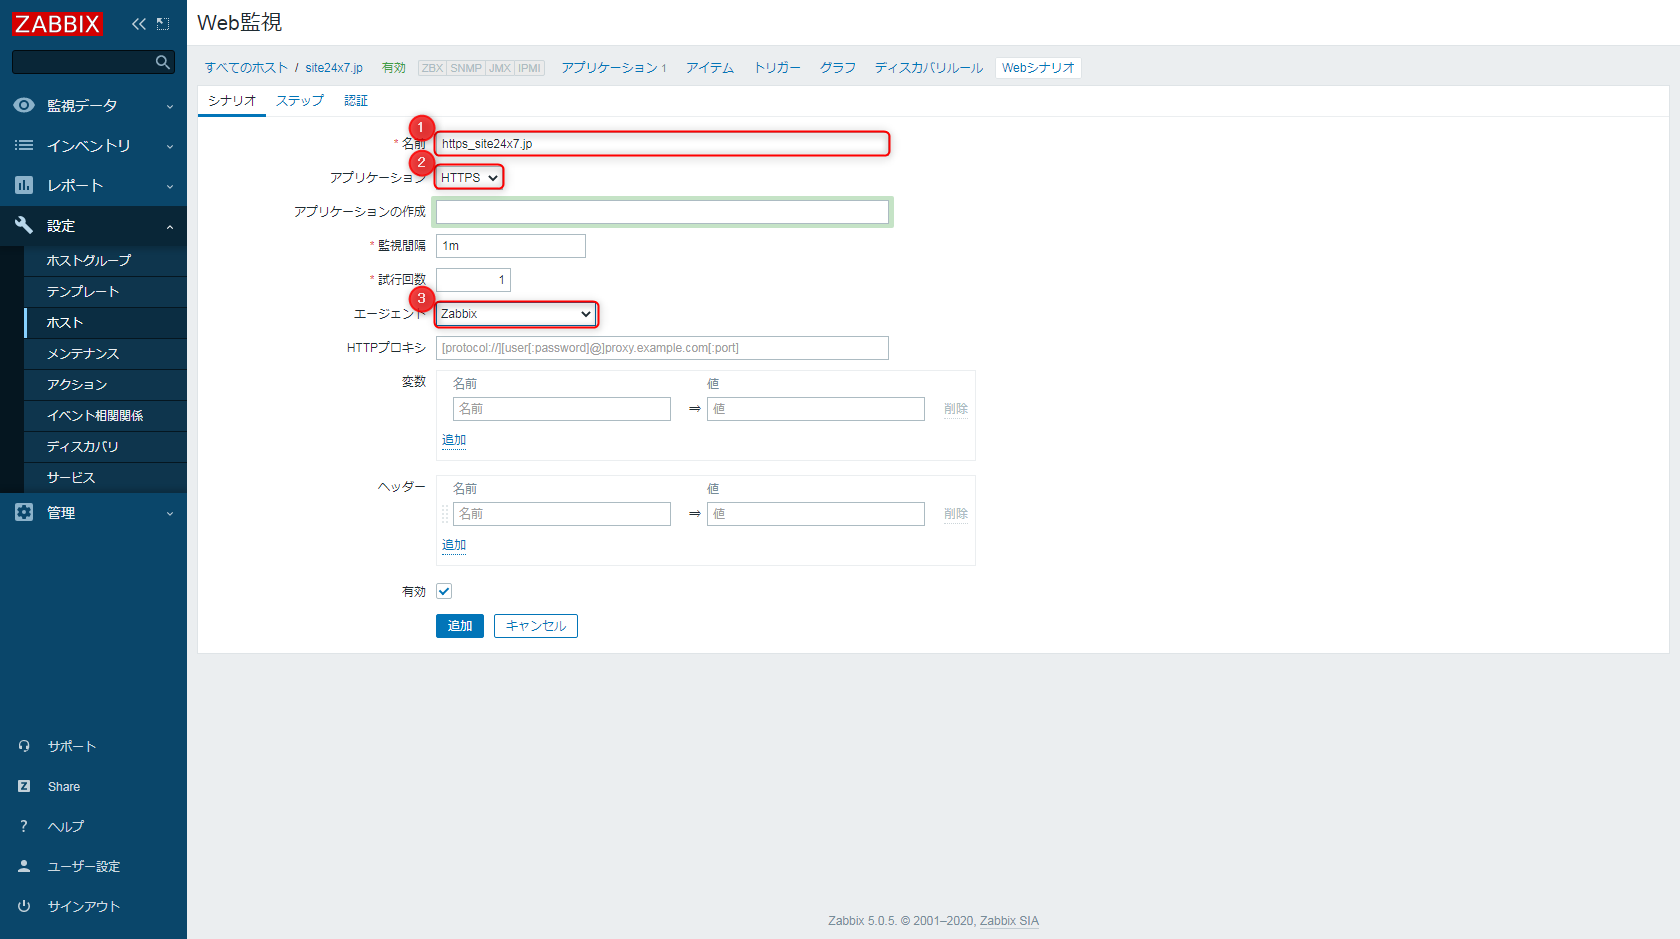This screenshot has width=1680, height=939.
Task: Open ホスト in settings menu
Action: tap(105, 322)
